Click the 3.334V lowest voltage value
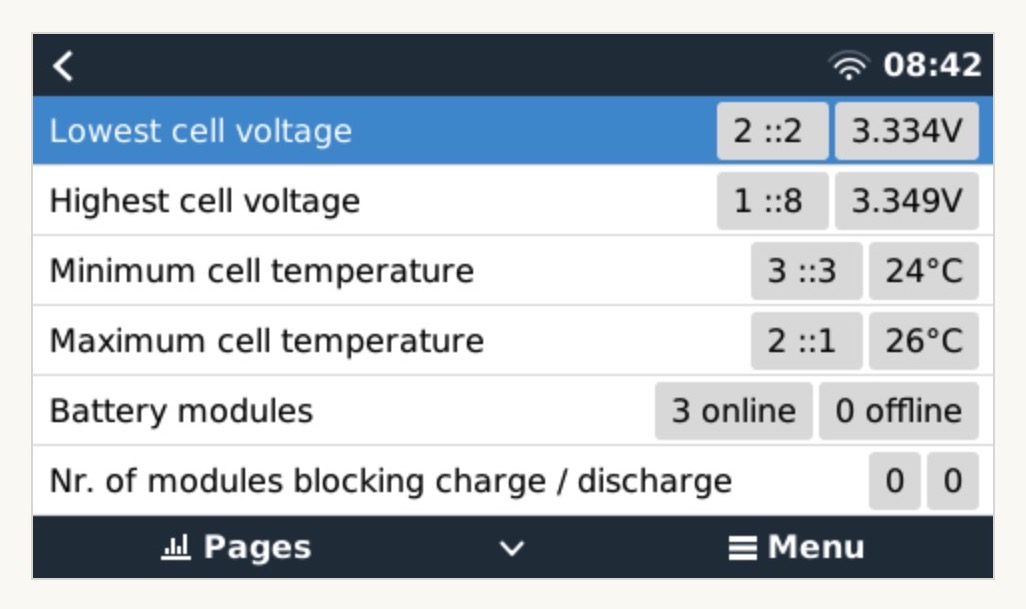 coord(906,131)
